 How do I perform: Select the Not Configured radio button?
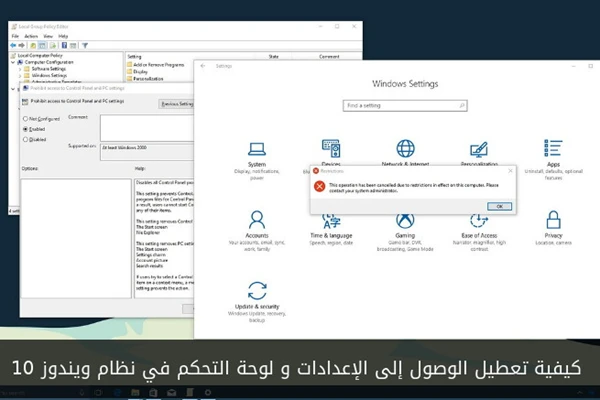coord(26,119)
